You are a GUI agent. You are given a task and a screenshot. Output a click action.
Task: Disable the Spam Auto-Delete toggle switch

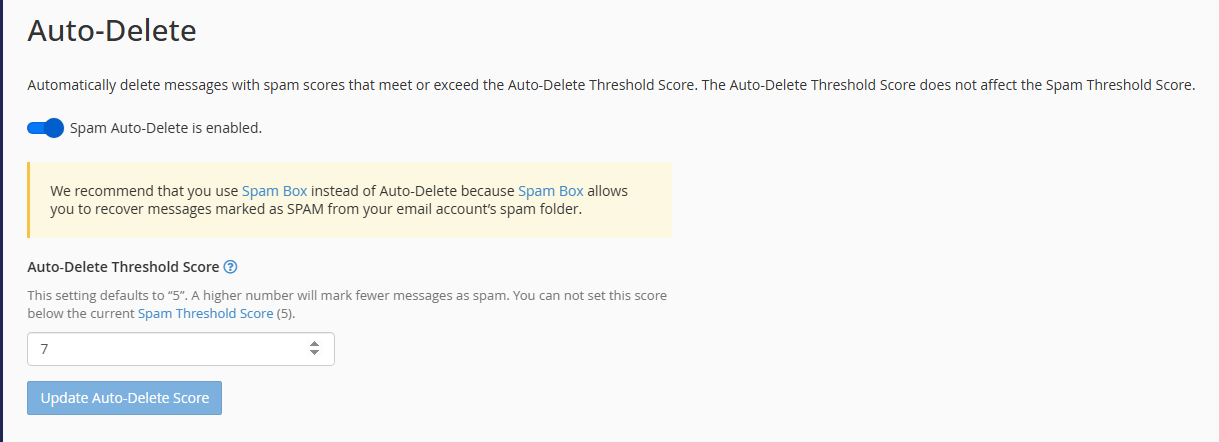point(45,128)
